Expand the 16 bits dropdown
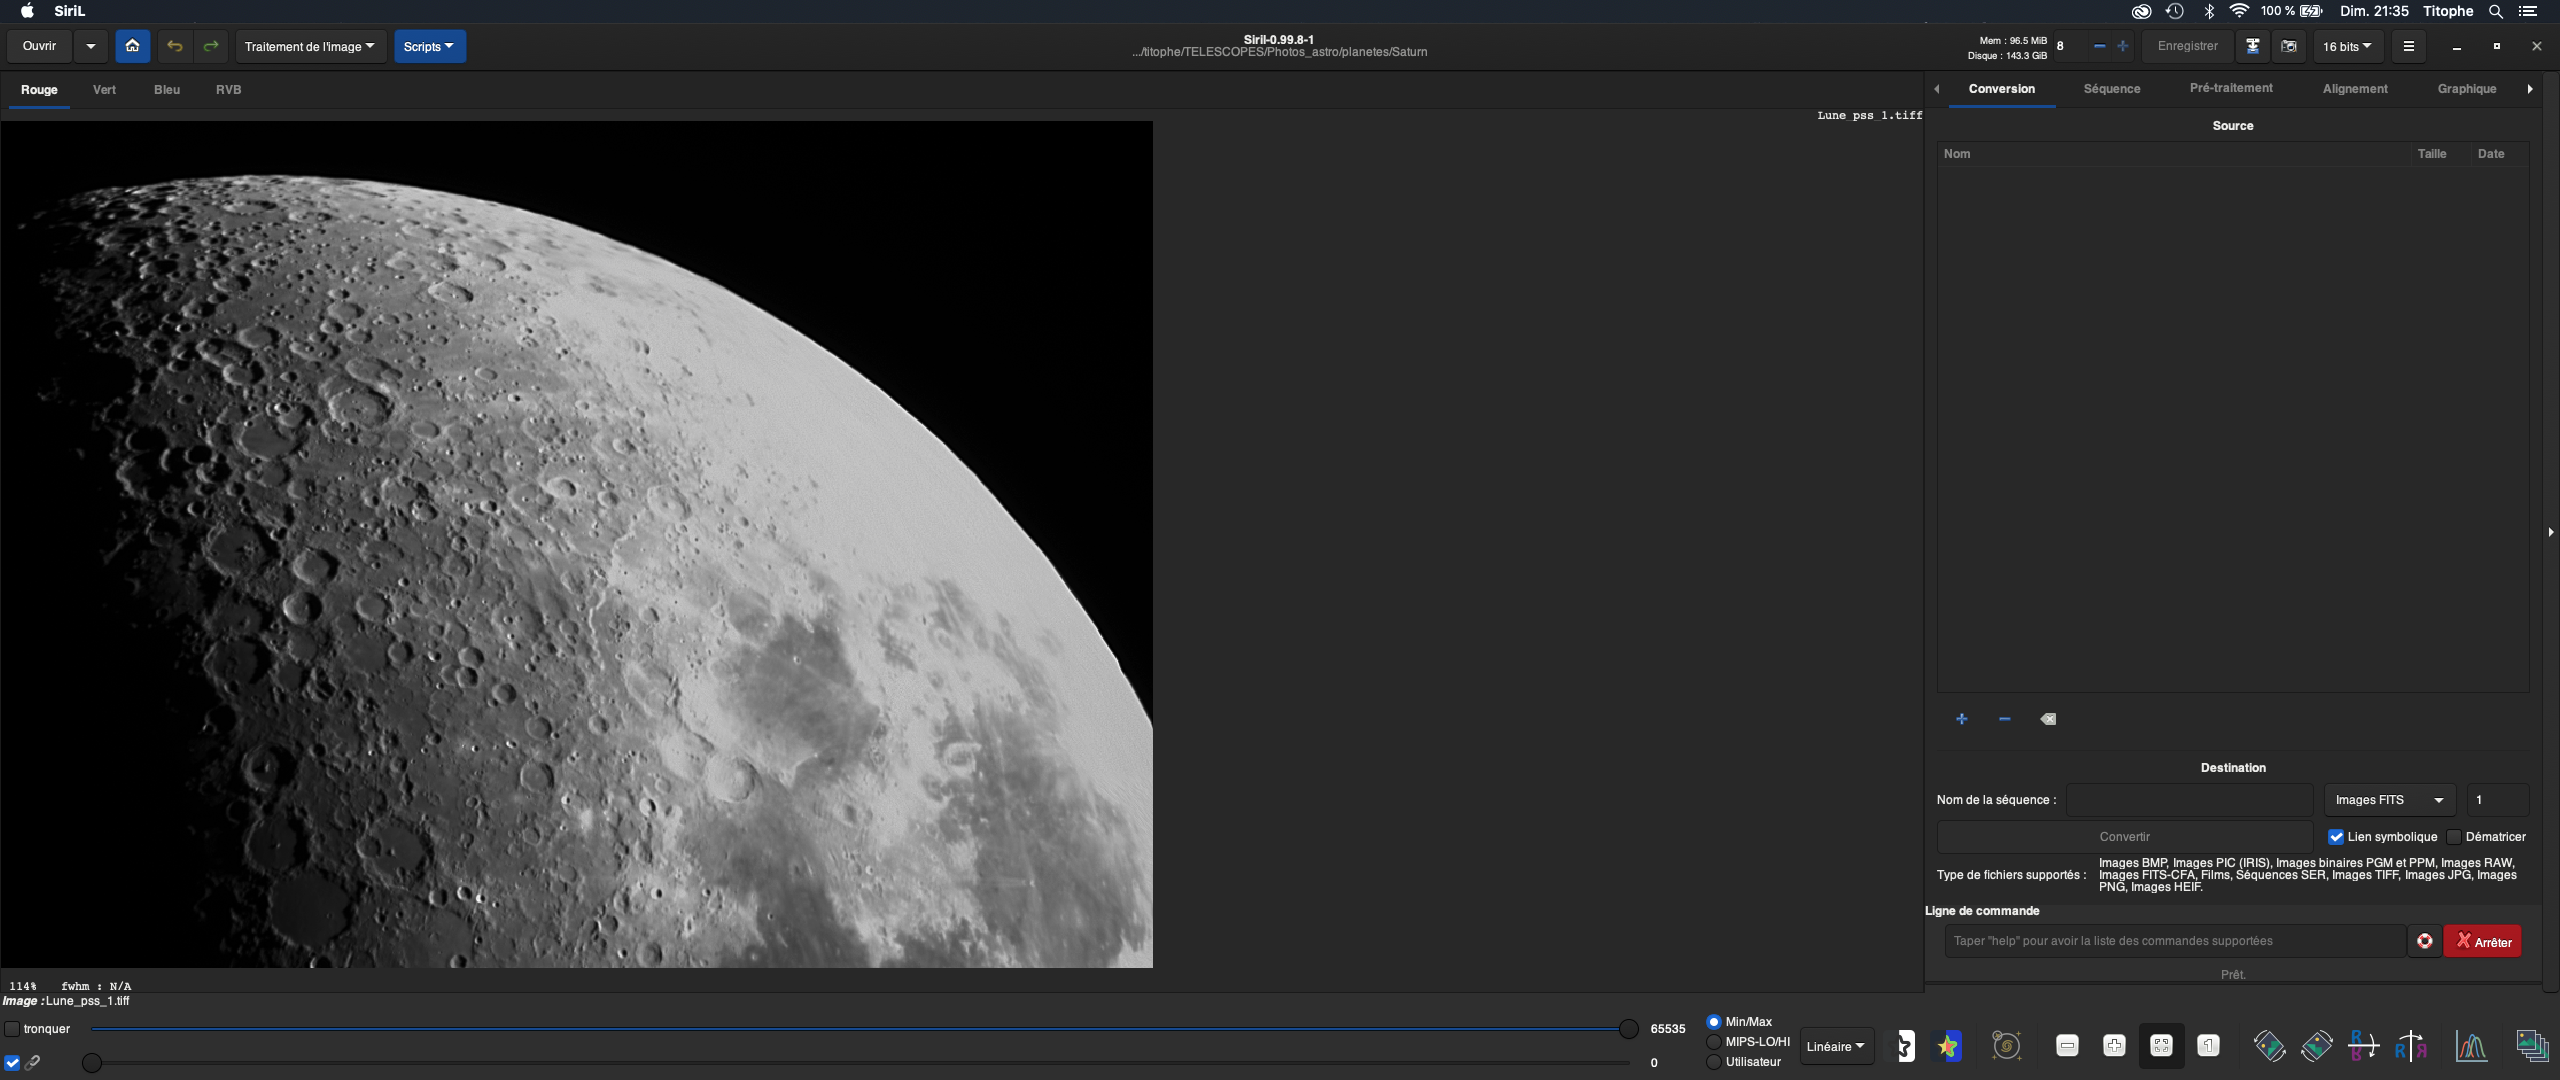 tap(2346, 46)
